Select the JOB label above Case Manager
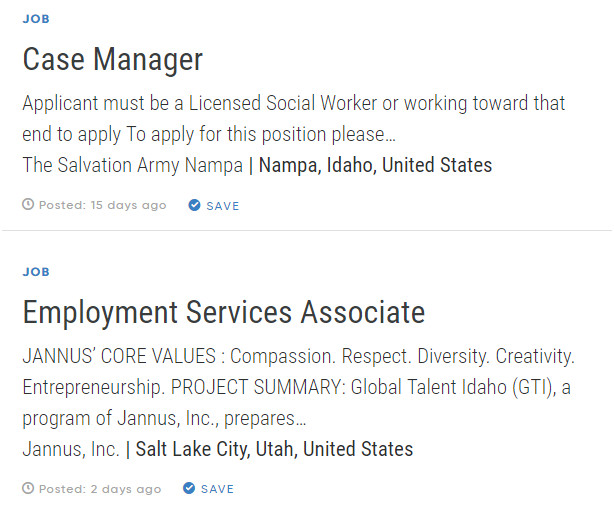This screenshot has height=510, width=614. 36,19
